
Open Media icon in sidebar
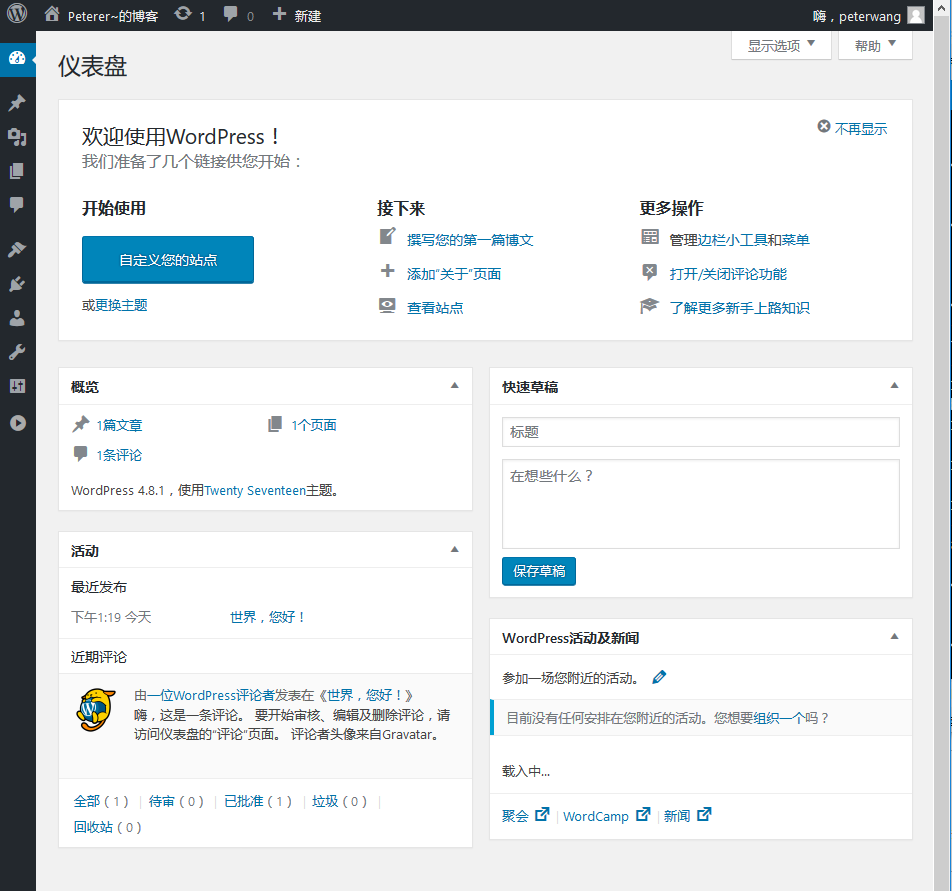coord(17,137)
